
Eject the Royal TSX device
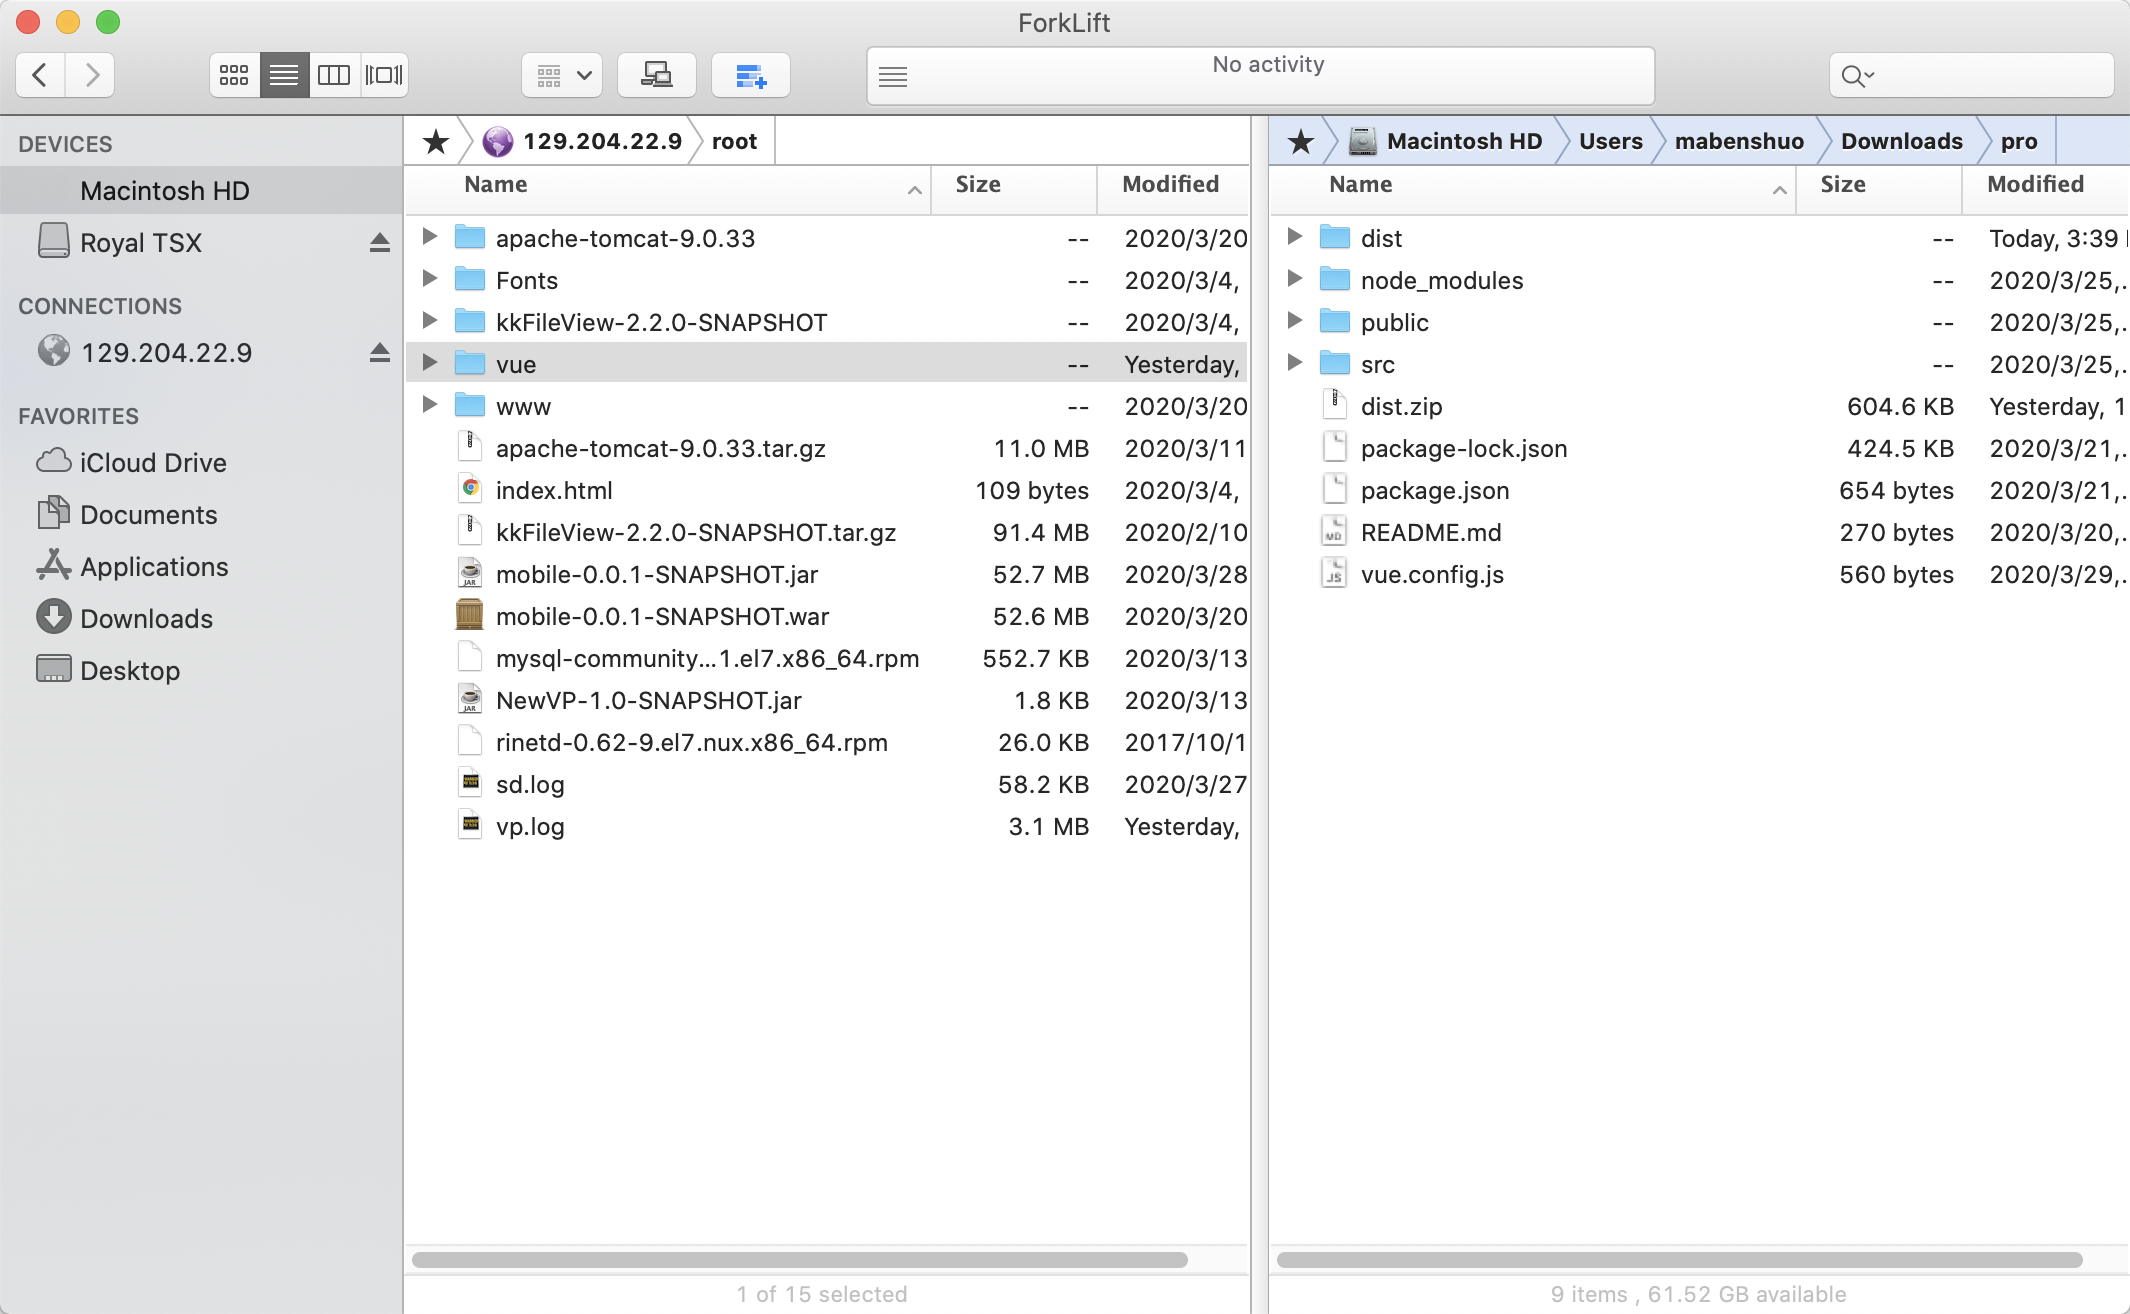[379, 242]
